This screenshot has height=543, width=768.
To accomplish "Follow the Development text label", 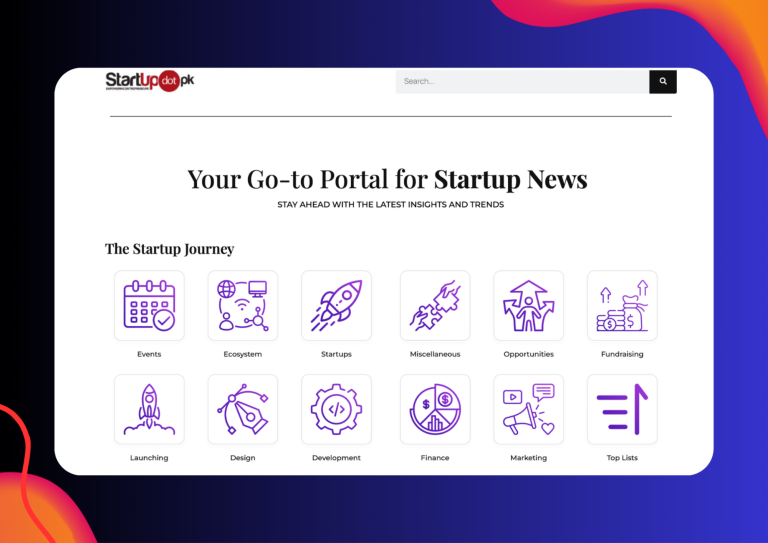I will click(336, 458).
